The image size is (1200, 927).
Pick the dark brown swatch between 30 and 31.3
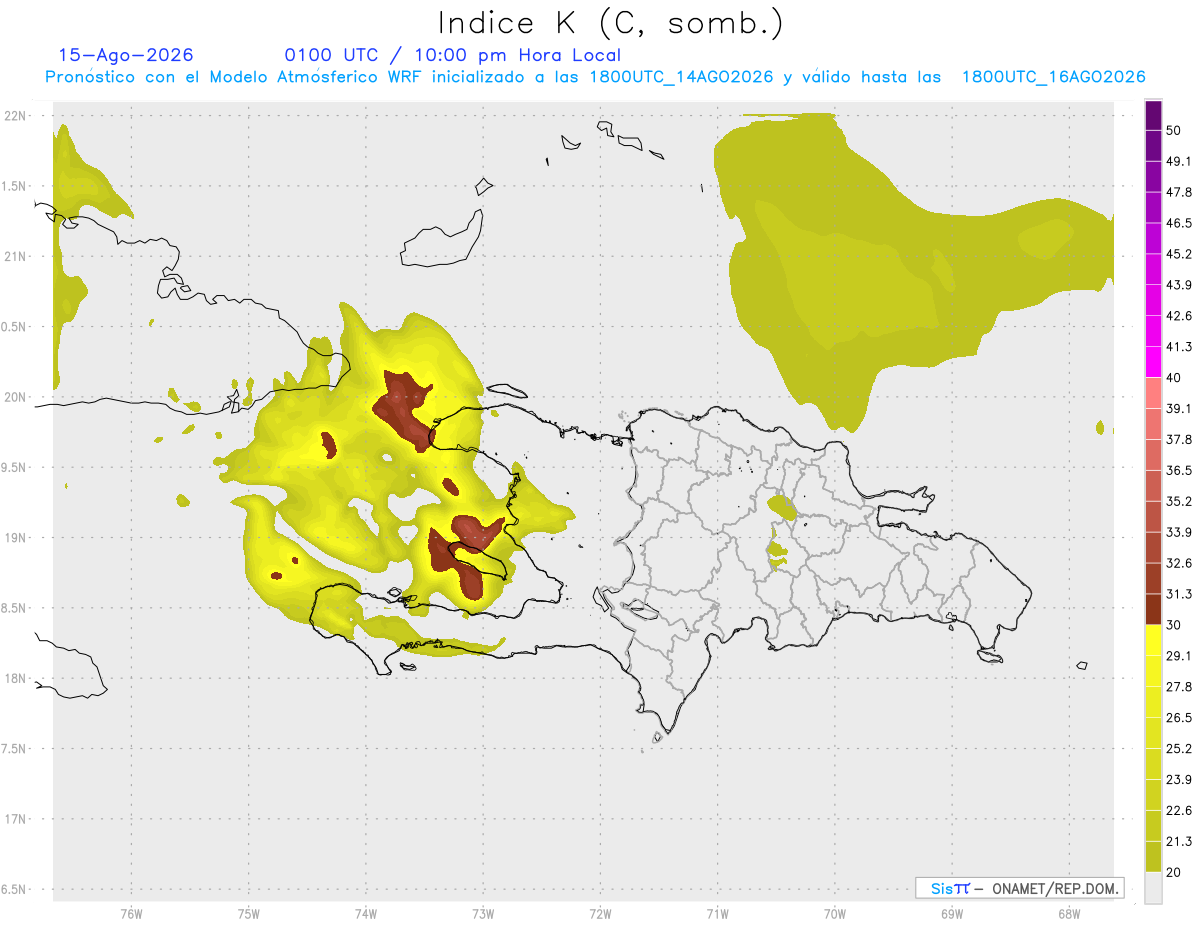tap(1153, 609)
